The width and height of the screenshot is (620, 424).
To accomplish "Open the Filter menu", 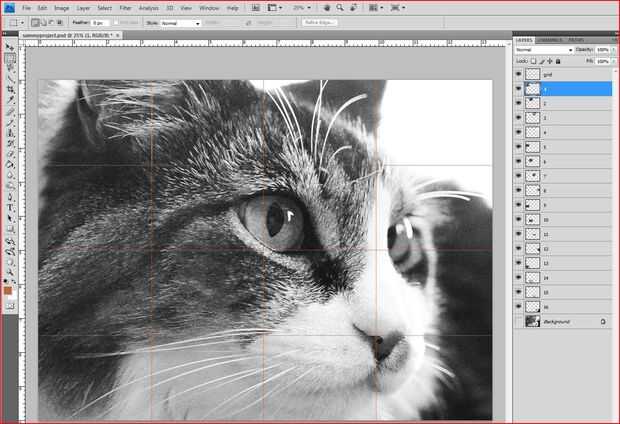I will click(x=125, y=8).
